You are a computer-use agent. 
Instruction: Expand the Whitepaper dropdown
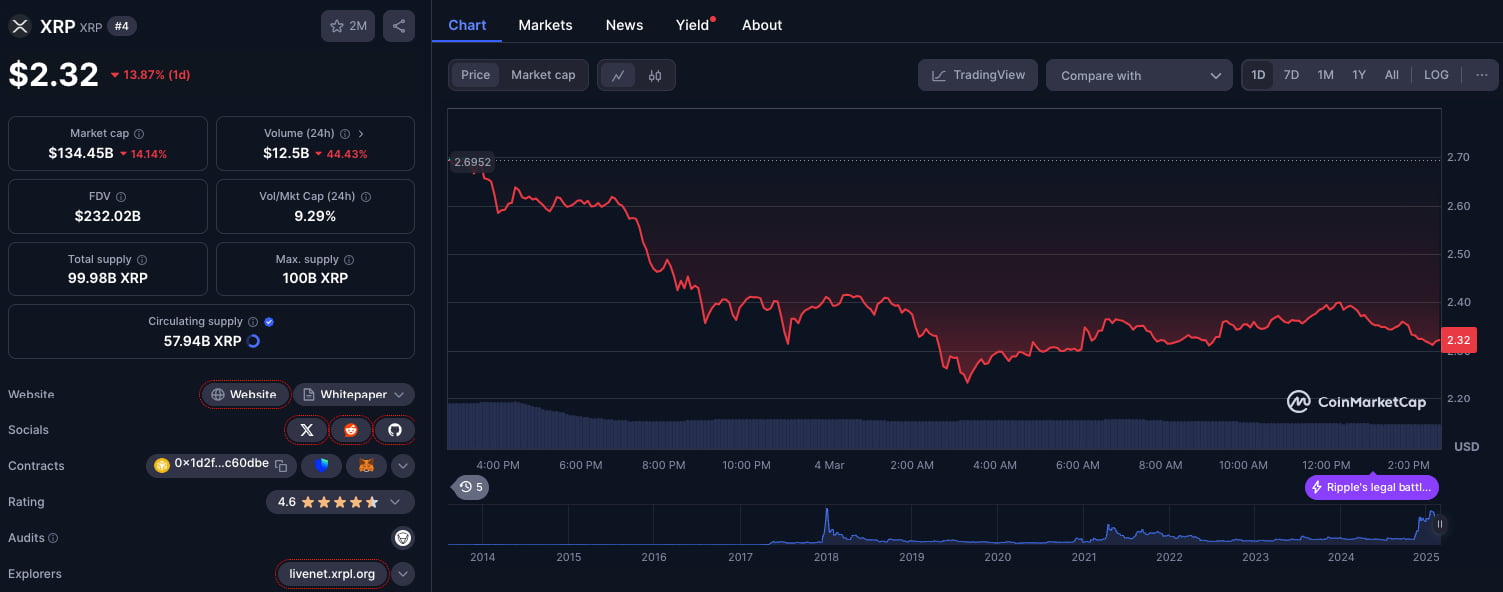coord(353,395)
